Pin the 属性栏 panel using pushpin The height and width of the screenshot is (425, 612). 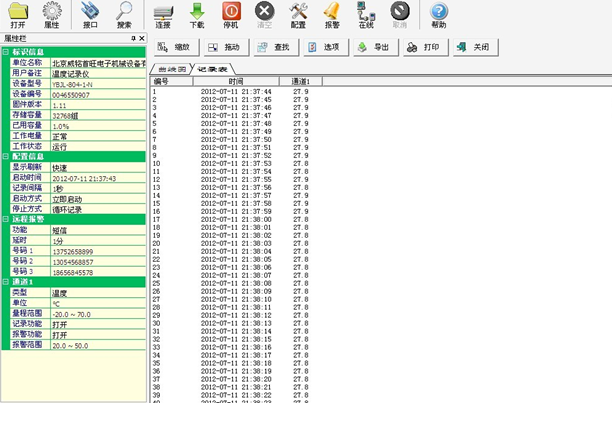(133, 38)
